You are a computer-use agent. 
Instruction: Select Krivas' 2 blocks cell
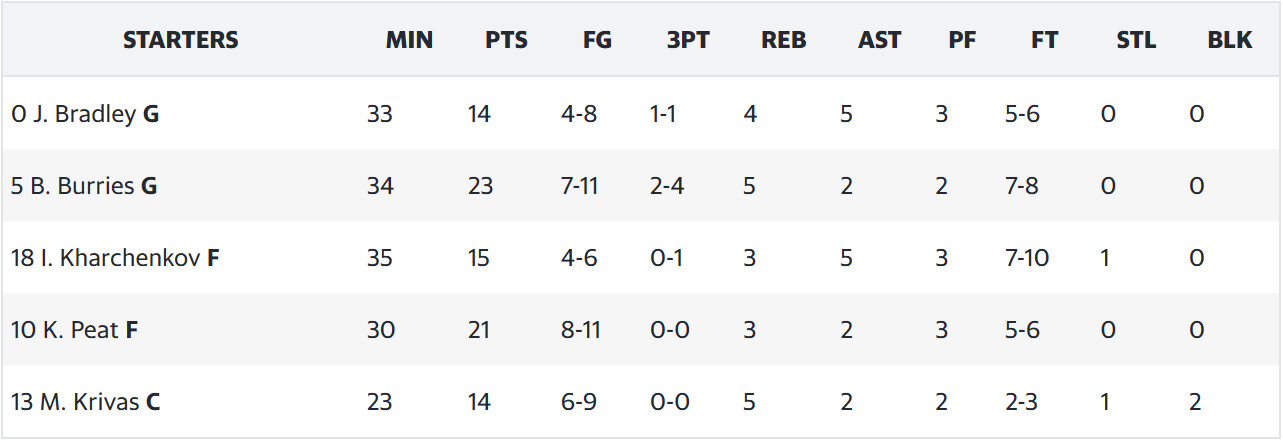tap(1196, 402)
